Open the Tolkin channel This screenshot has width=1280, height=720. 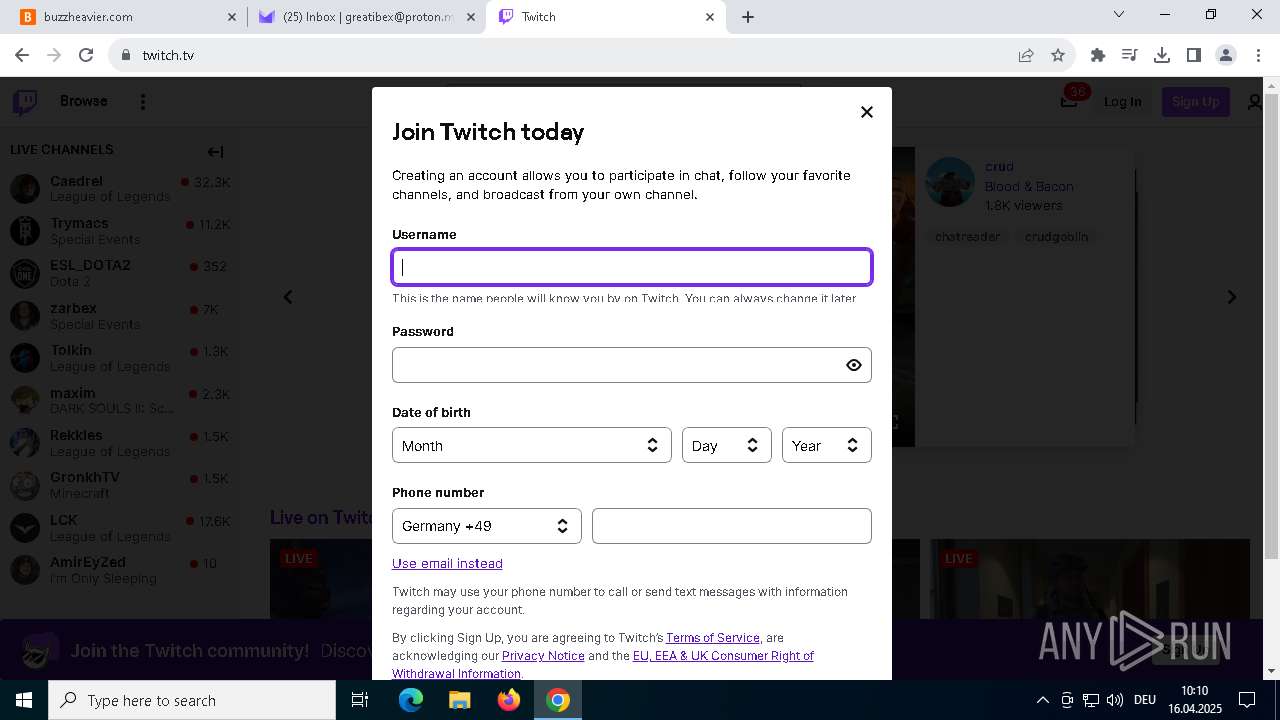coord(120,358)
